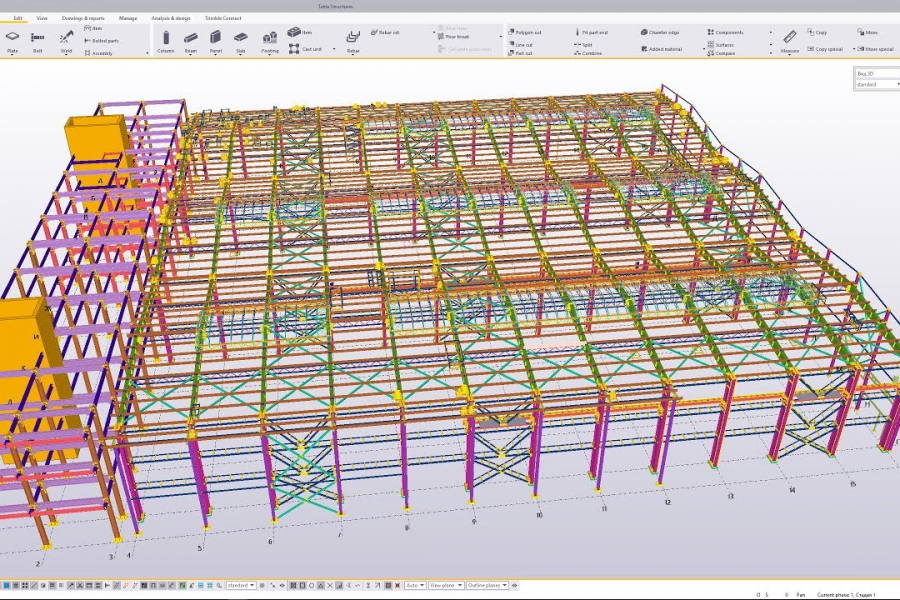Click the Footing tool icon
The width and height of the screenshot is (900, 600).
tap(270, 40)
